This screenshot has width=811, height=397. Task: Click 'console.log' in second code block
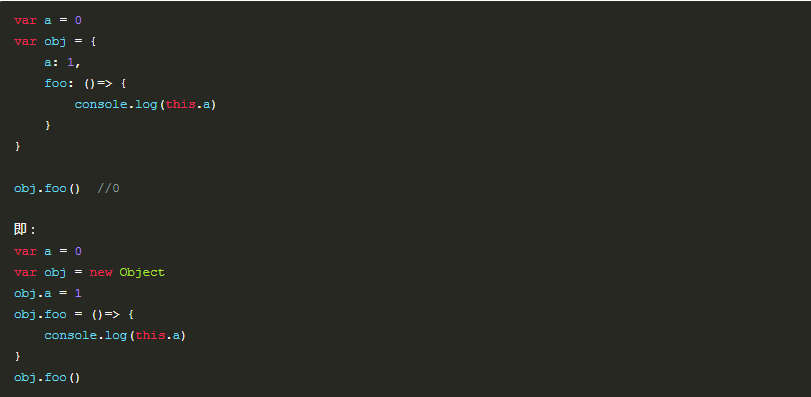click(85, 335)
